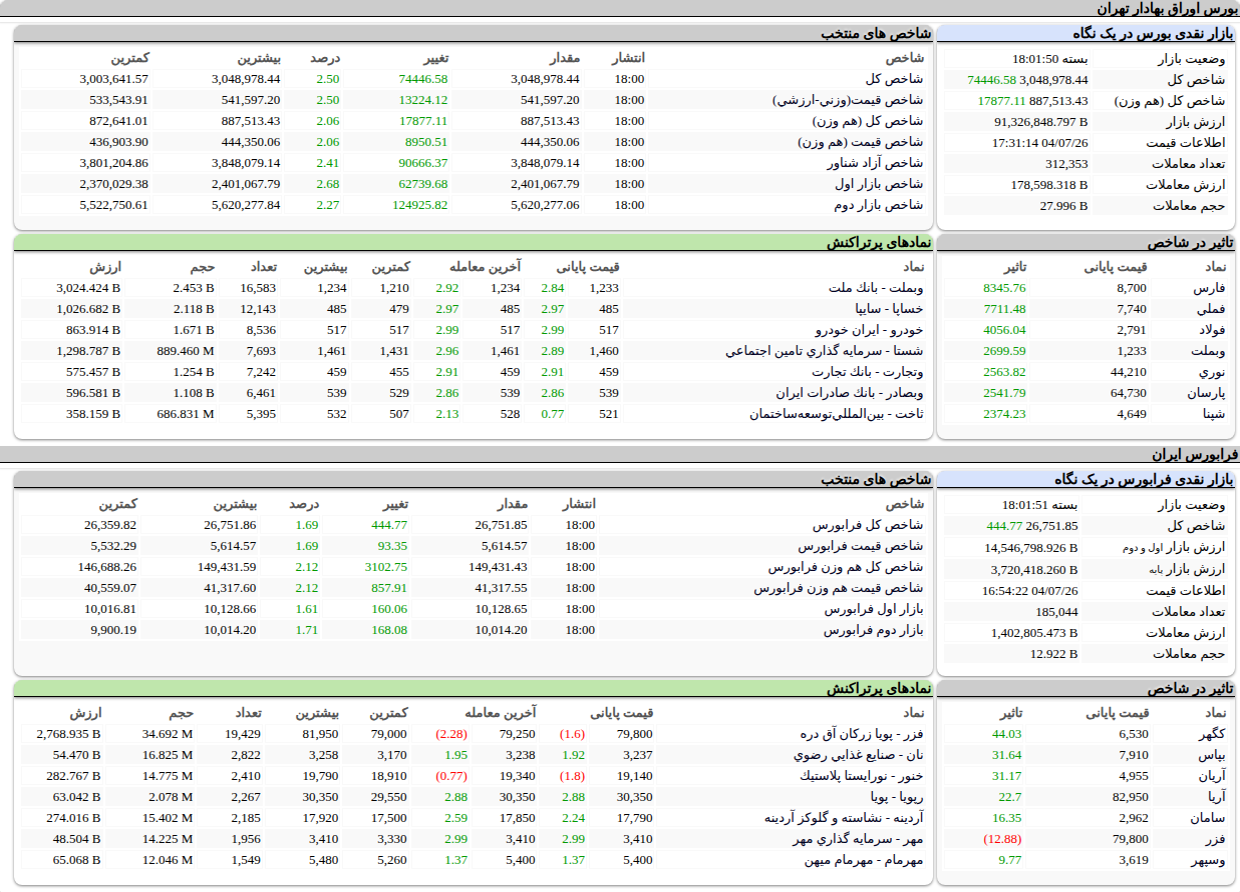This screenshot has height=892, width=1240.
Task: Click the حجم column header in Tehran most-traded table
Action: pyautogui.click(x=203, y=267)
